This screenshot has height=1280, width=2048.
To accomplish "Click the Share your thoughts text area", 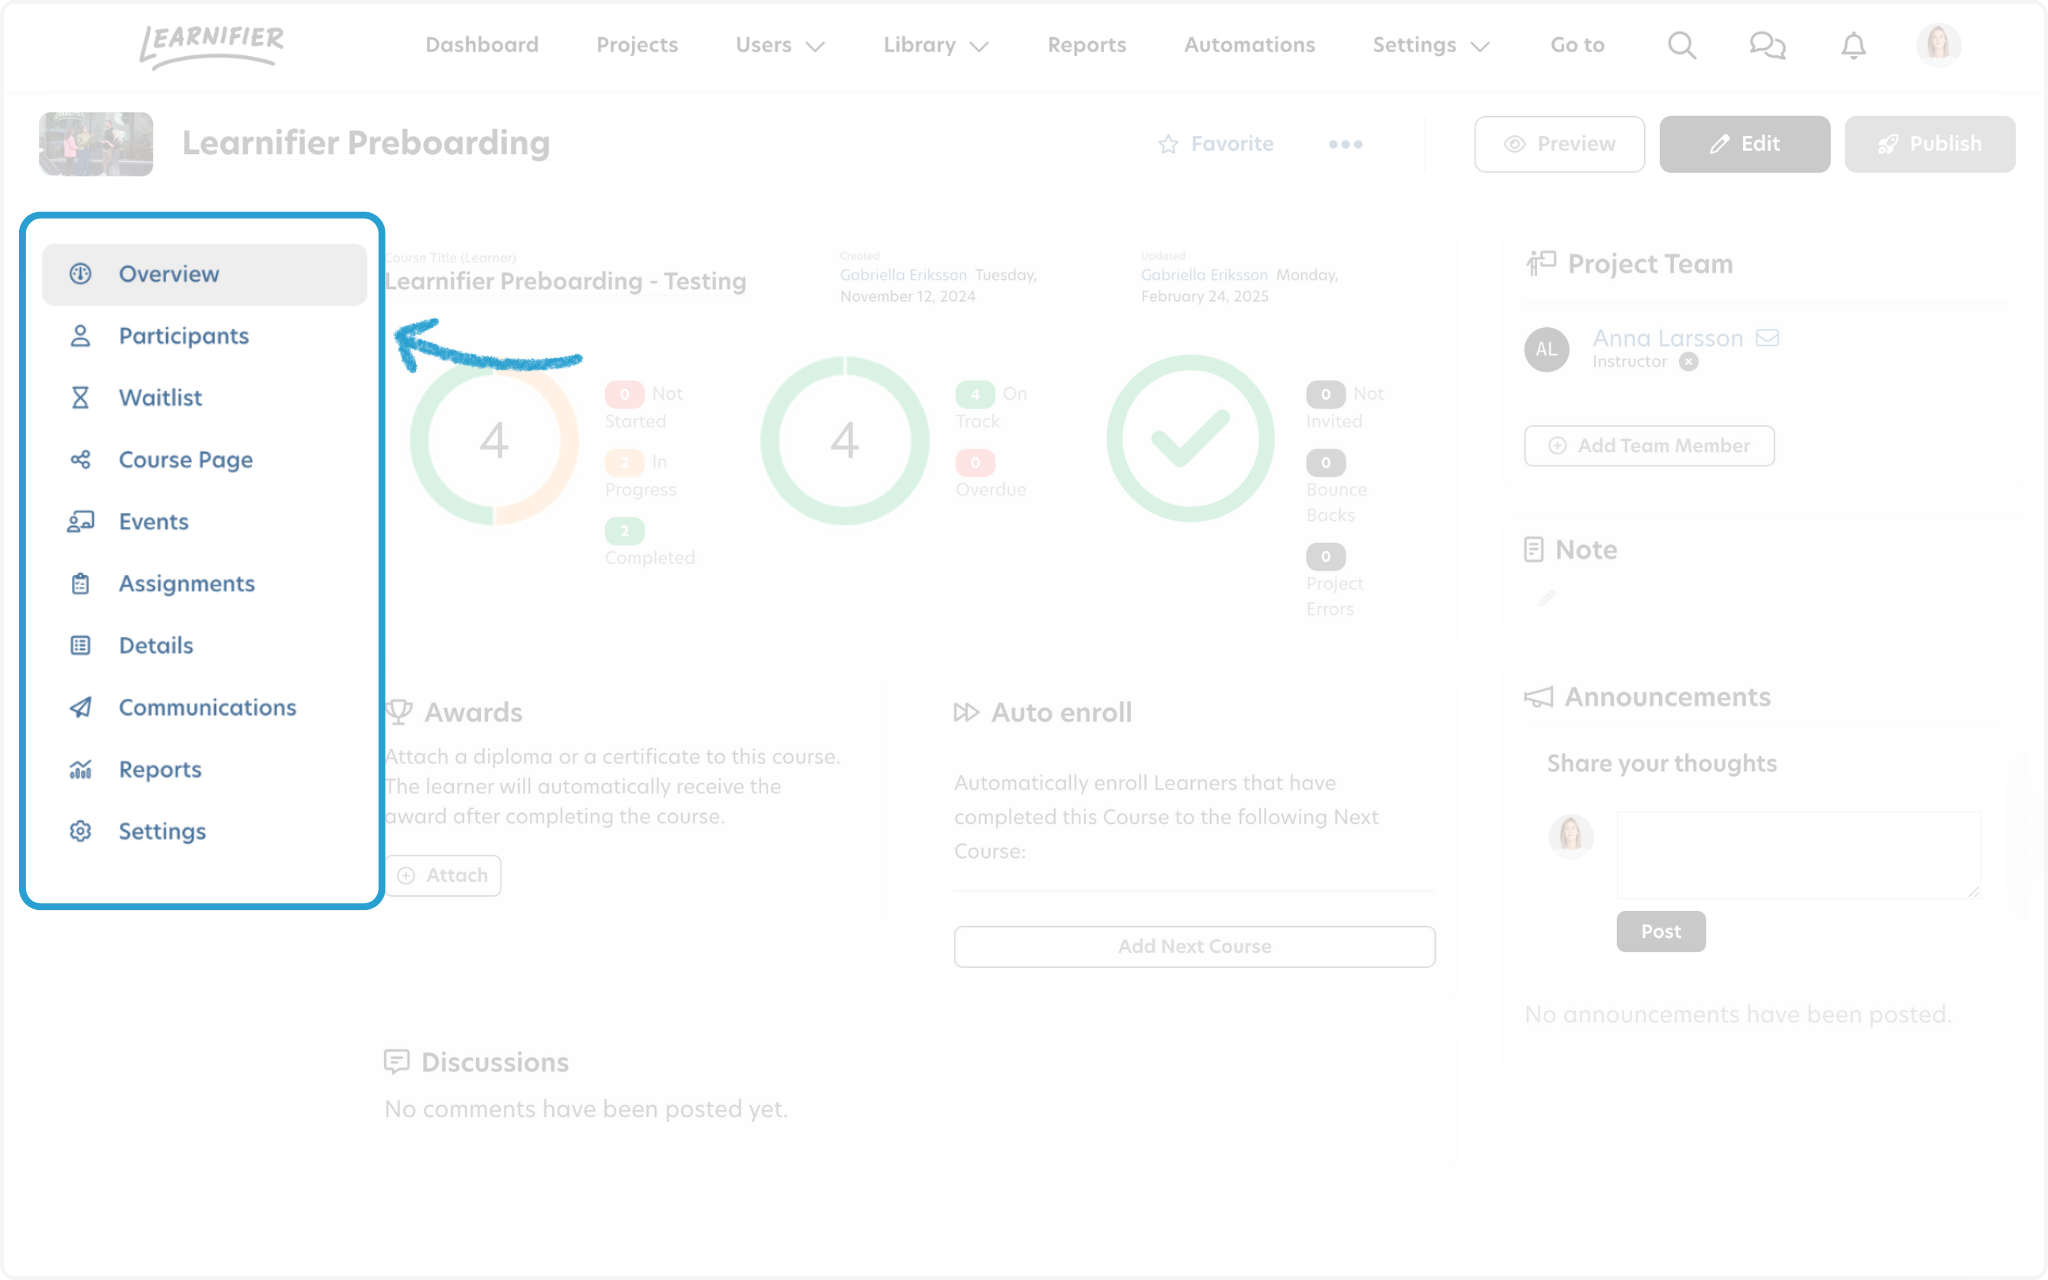I will pyautogui.click(x=1798, y=855).
